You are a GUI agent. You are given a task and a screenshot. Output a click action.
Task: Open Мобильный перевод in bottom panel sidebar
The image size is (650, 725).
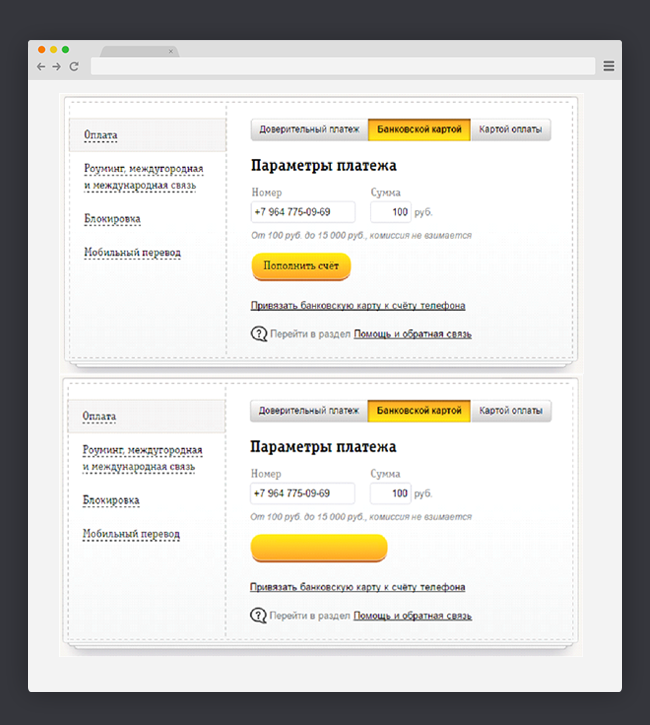[131, 534]
